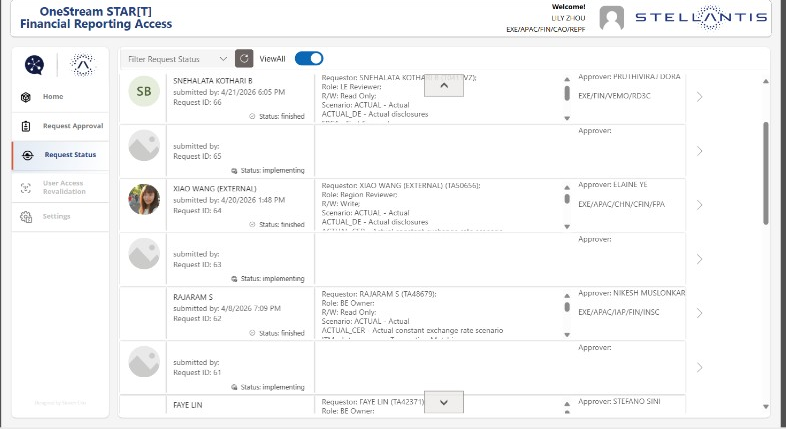Click submission date 4/20/2026 1:48 PM
The height and width of the screenshot is (429, 786).
tap(253, 200)
